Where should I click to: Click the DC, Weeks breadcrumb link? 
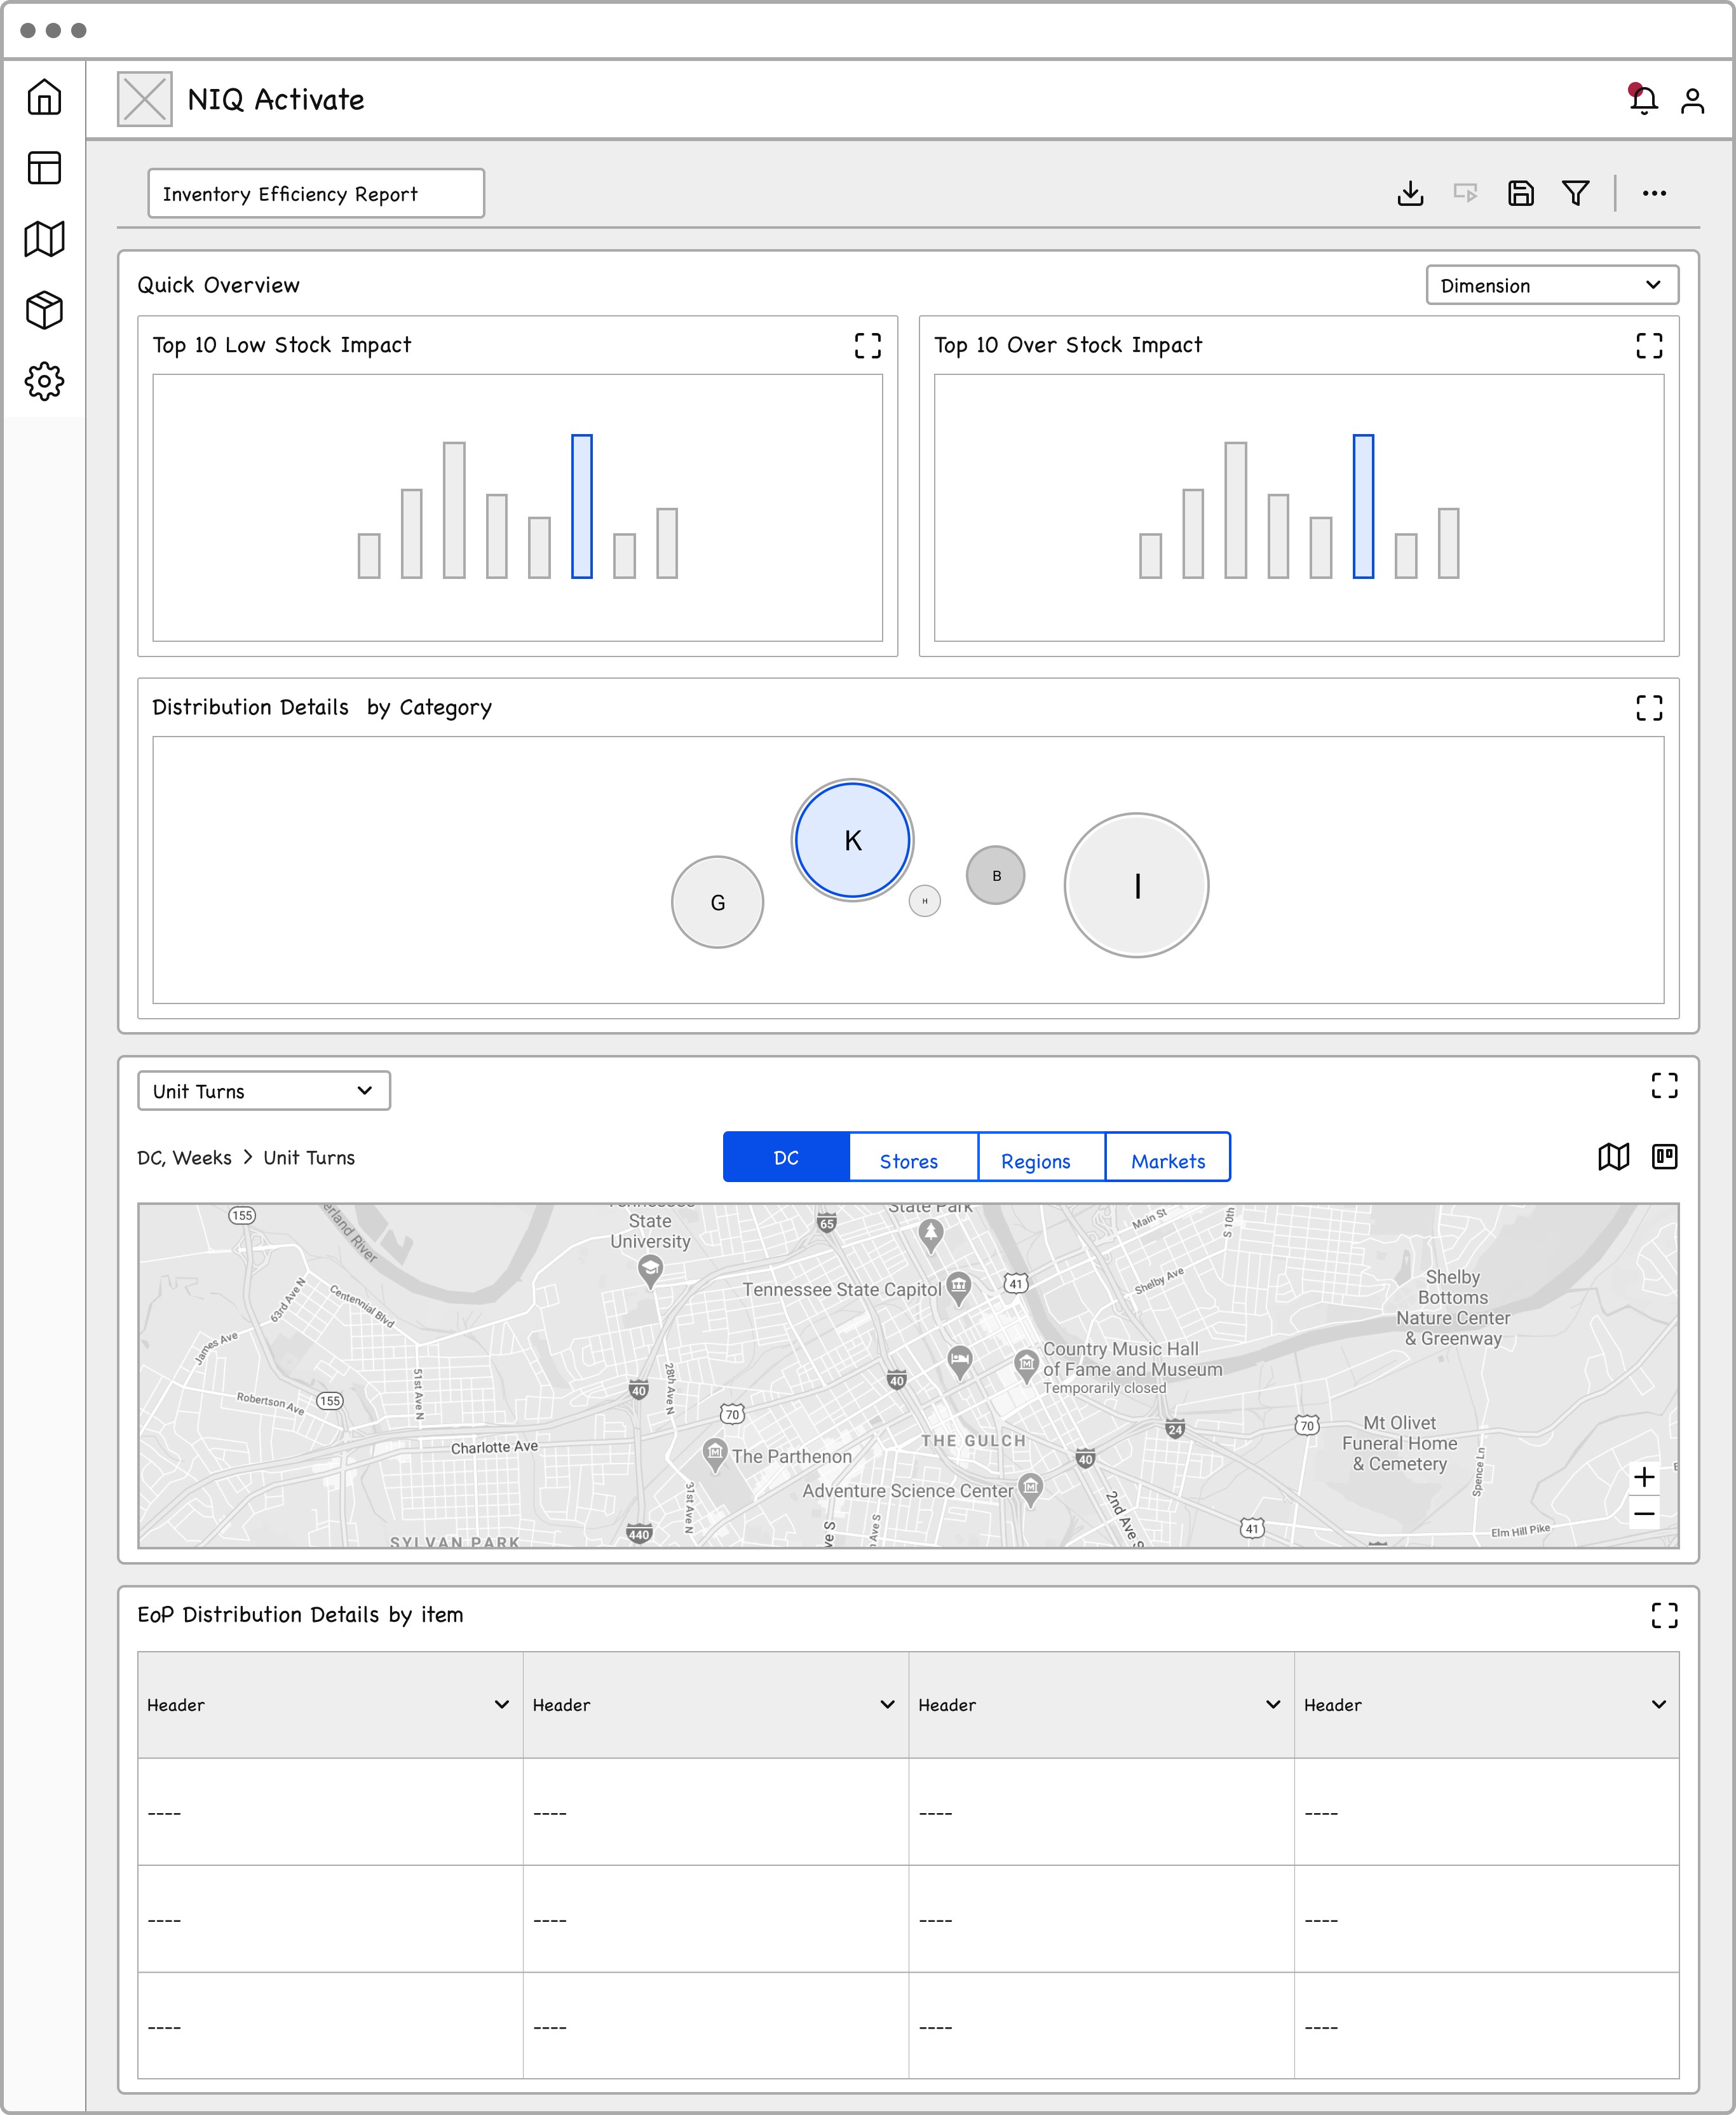coord(184,1157)
